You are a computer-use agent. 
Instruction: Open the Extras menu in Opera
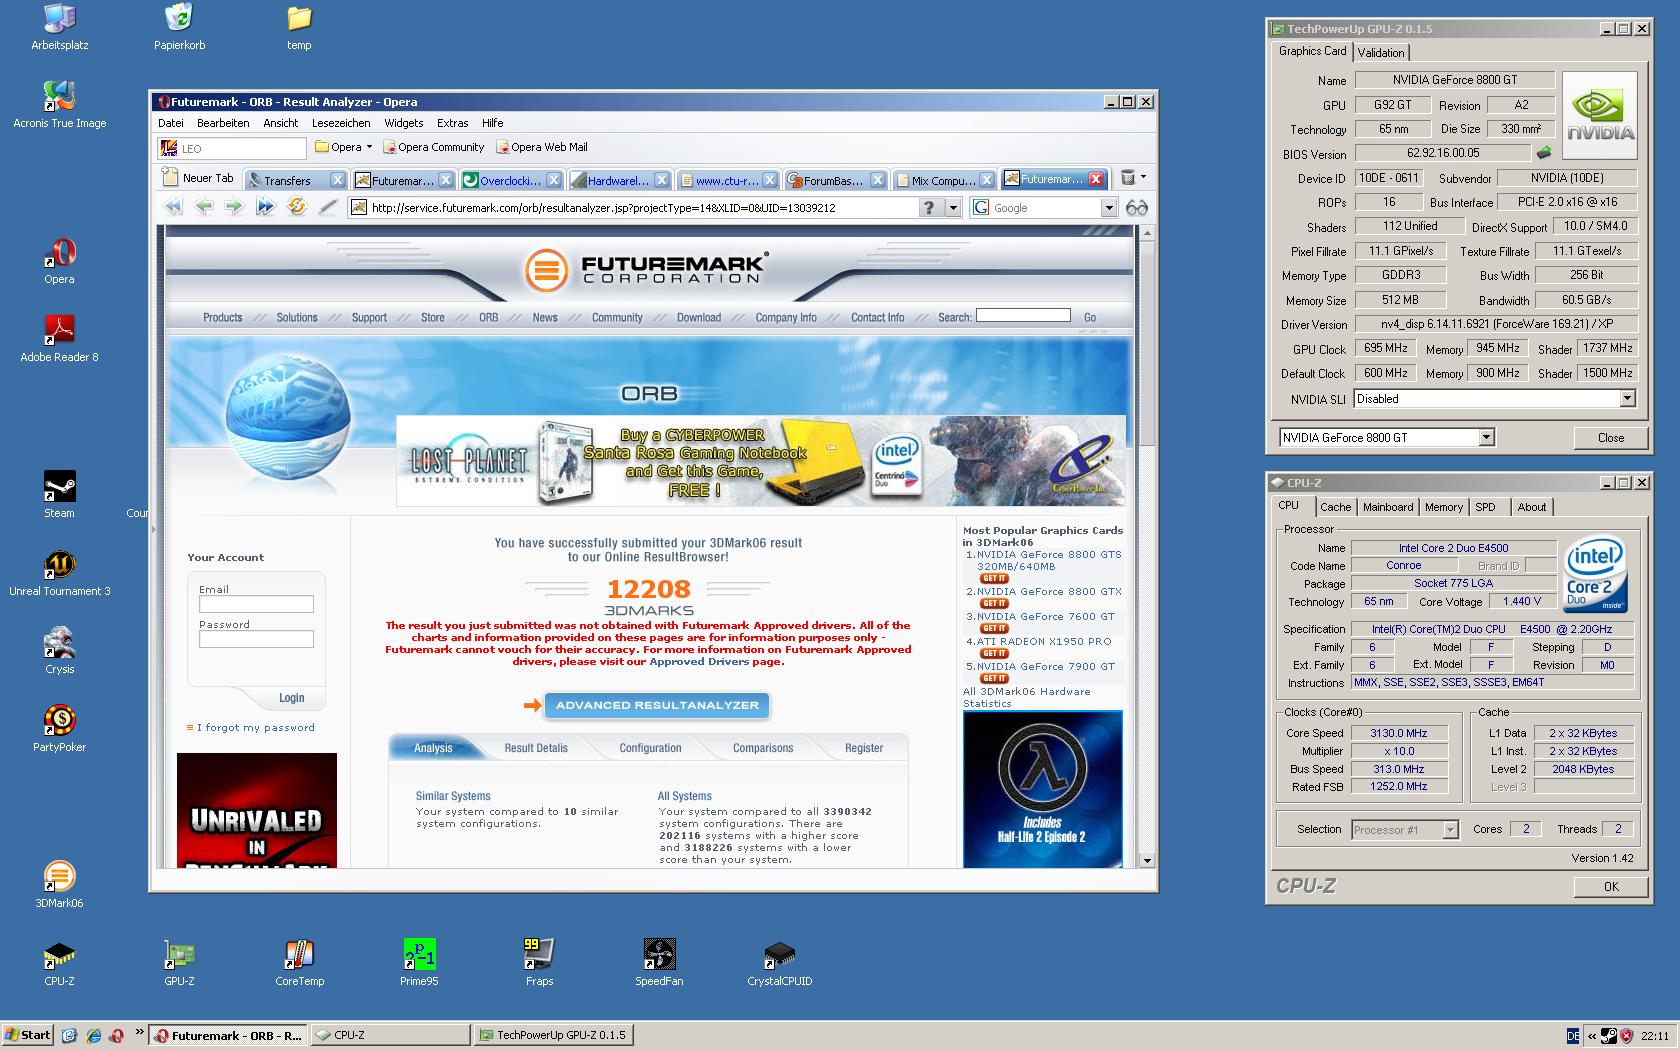click(452, 123)
